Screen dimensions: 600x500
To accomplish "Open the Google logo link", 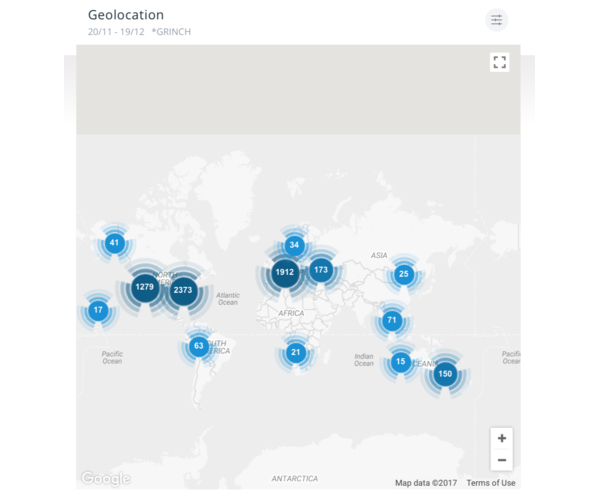I will pyautogui.click(x=105, y=479).
